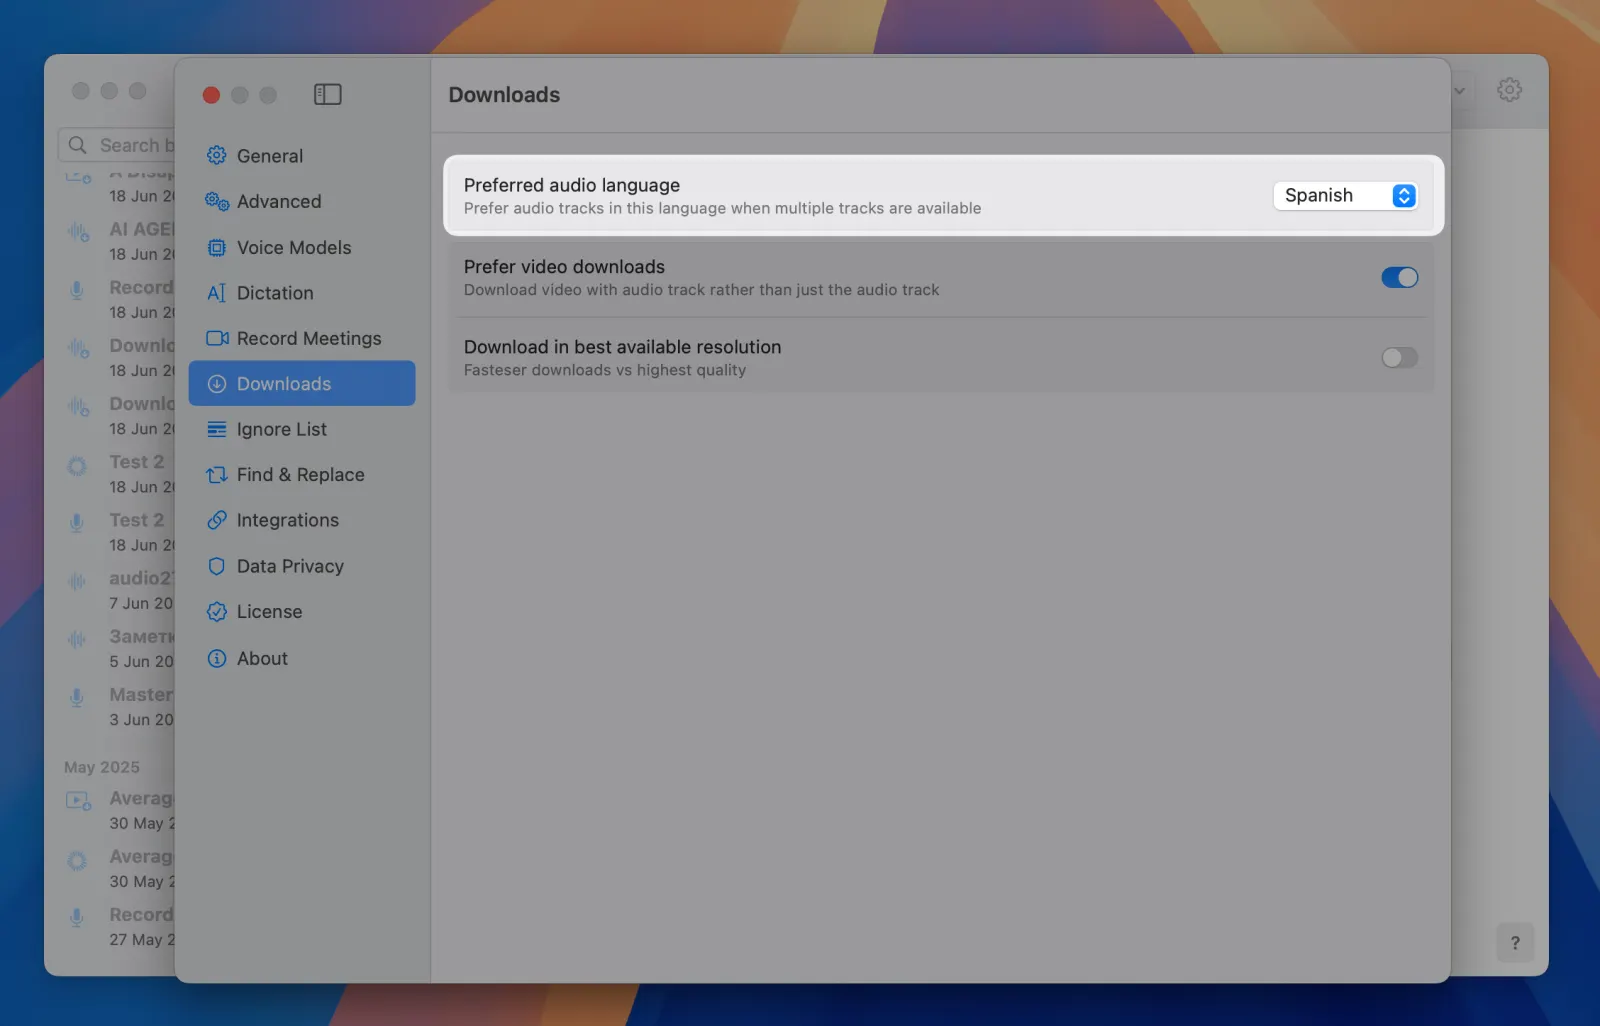Select the Ignore List section
1600x1026 pixels.
302,429
